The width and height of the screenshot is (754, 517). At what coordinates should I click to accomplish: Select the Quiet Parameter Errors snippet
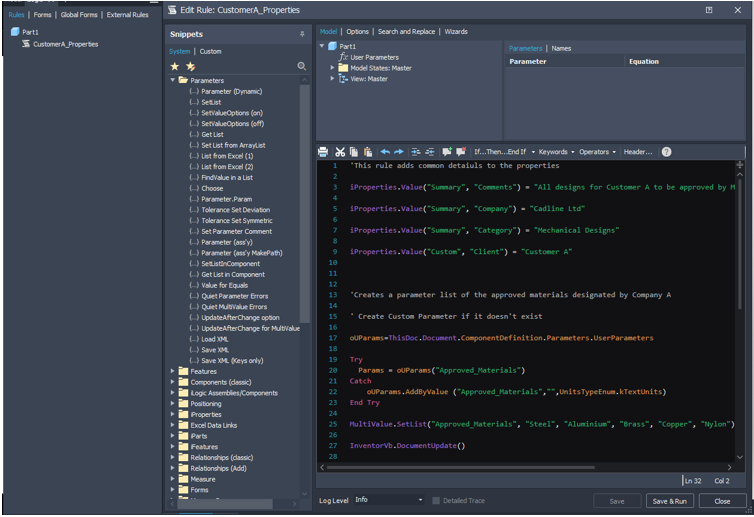click(x=235, y=296)
